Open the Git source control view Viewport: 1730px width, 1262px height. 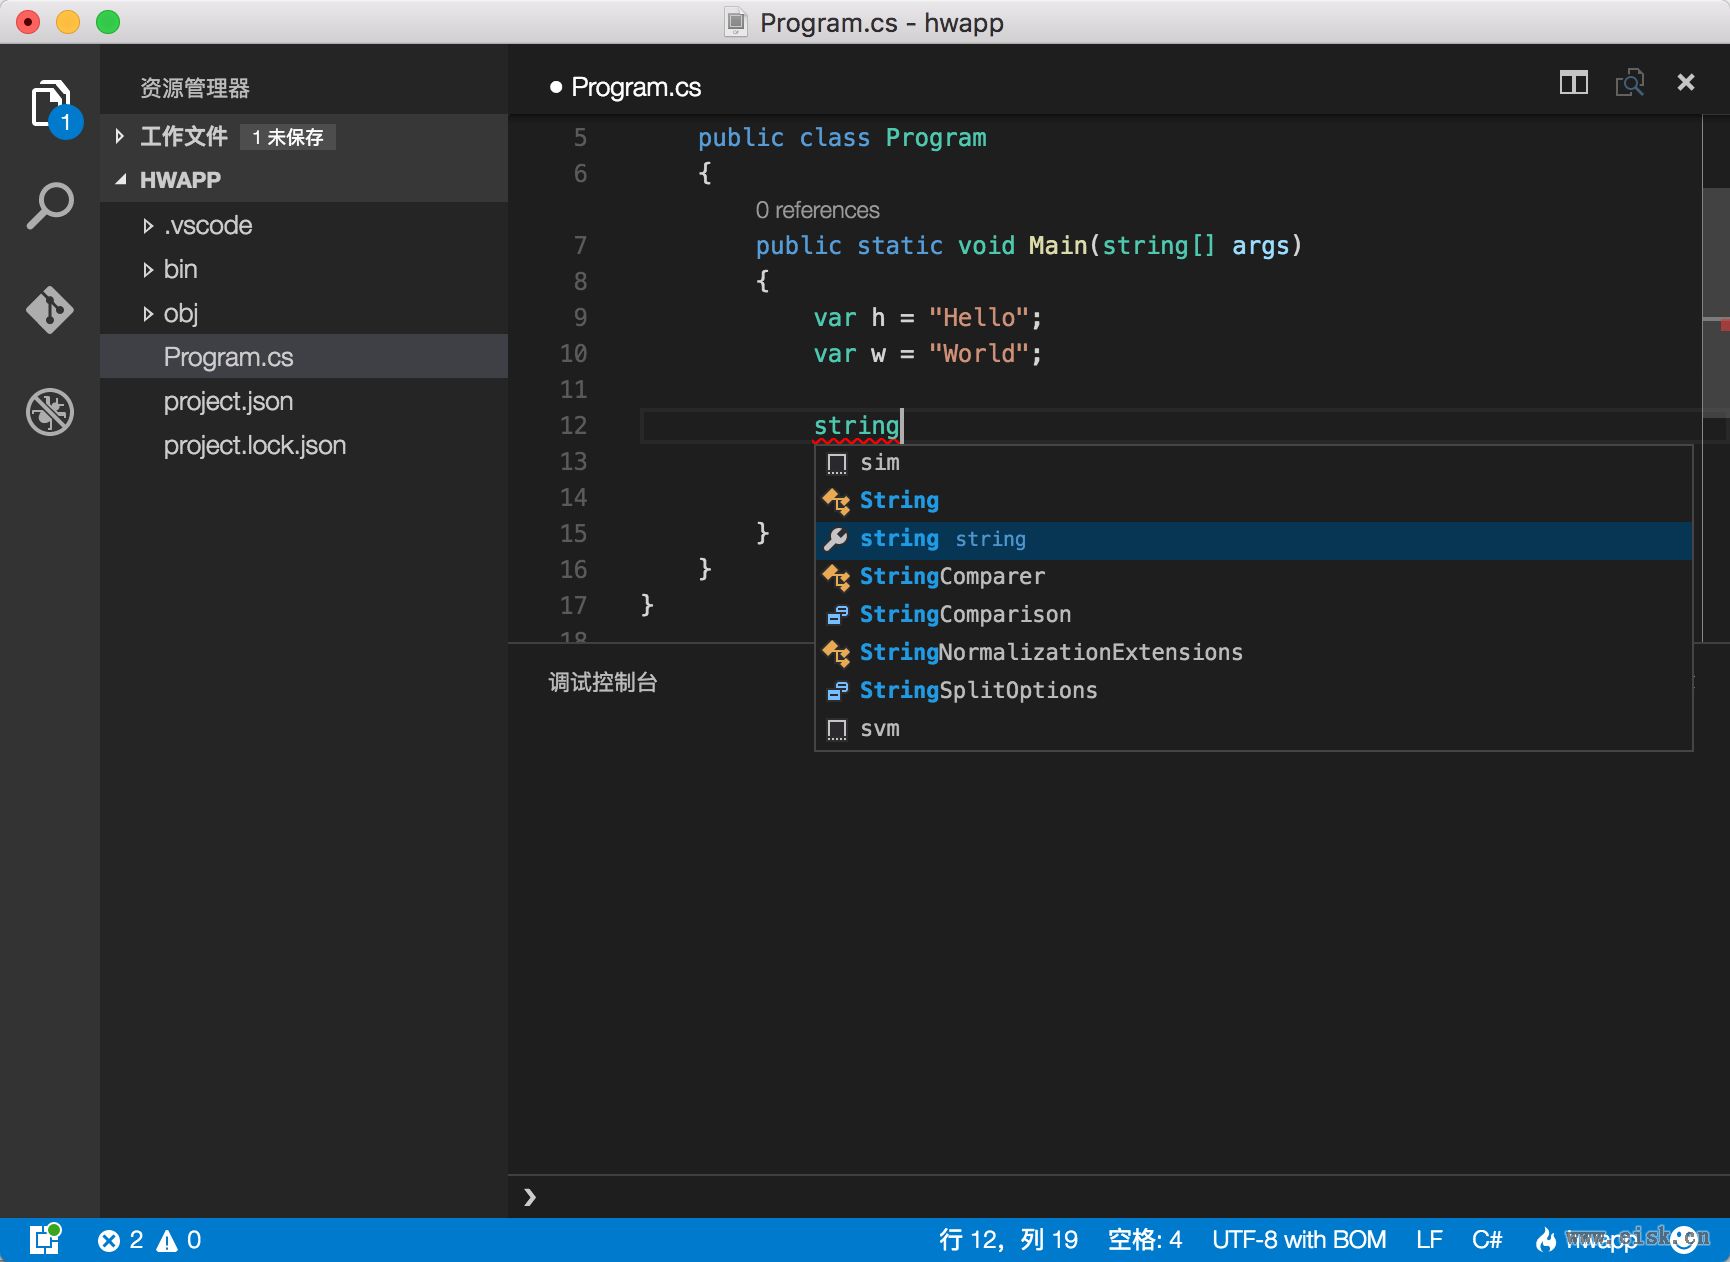(49, 310)
